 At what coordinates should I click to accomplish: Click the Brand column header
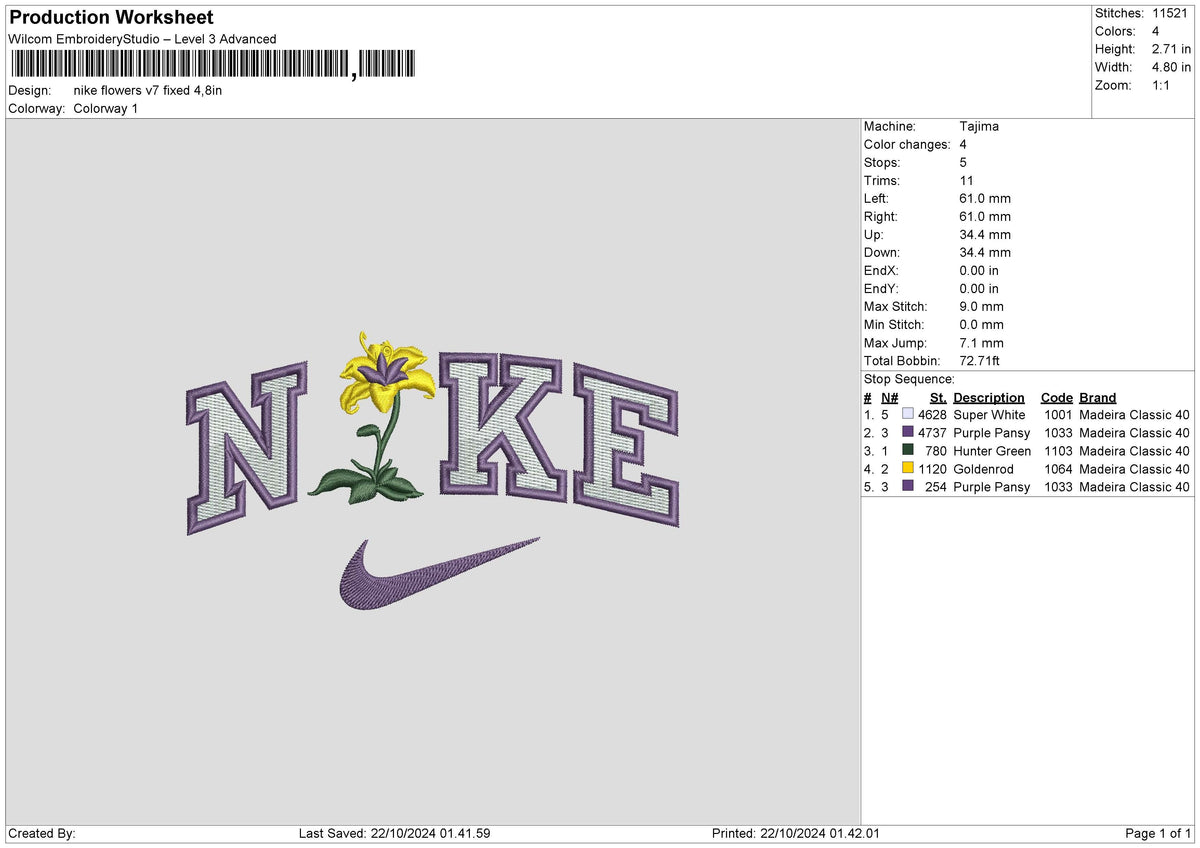tap(1098, 398)
